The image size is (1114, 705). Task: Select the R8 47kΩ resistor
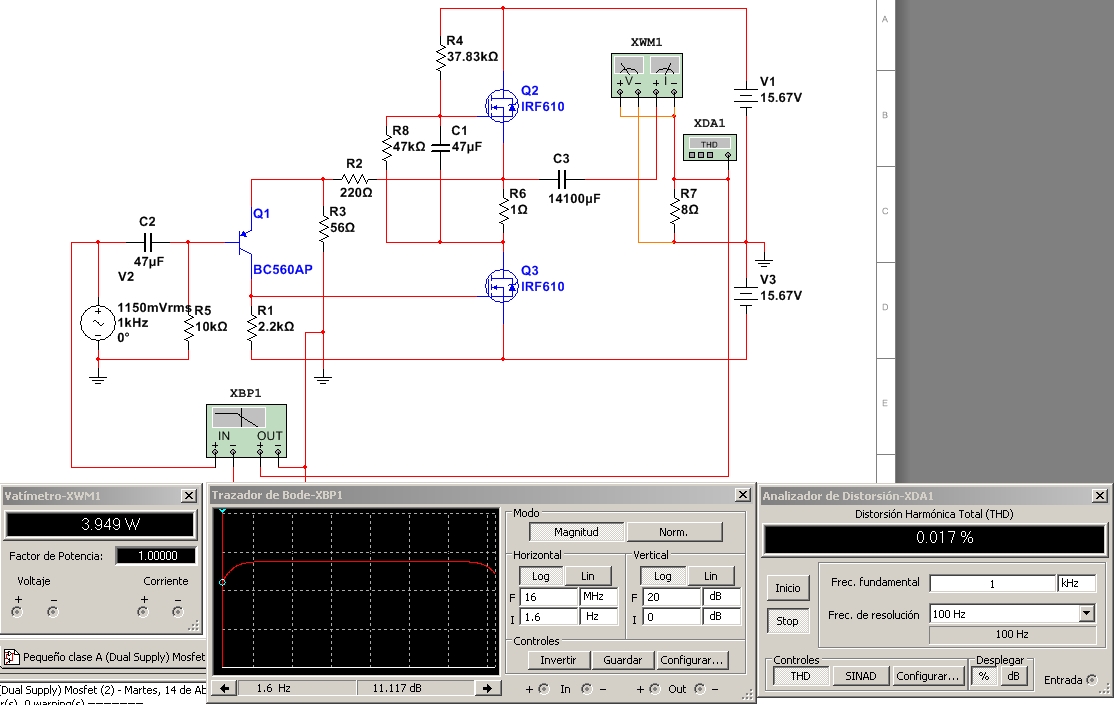386,149
